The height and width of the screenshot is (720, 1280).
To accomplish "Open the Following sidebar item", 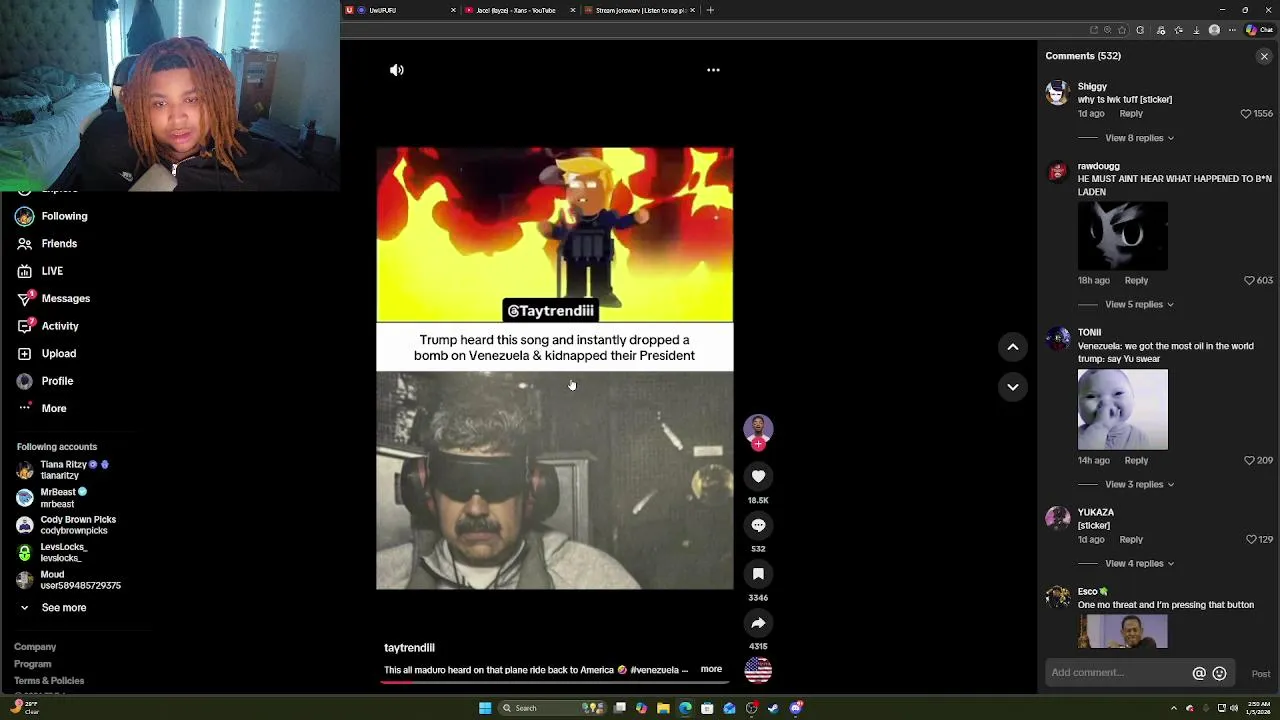I will click(64, 216).
